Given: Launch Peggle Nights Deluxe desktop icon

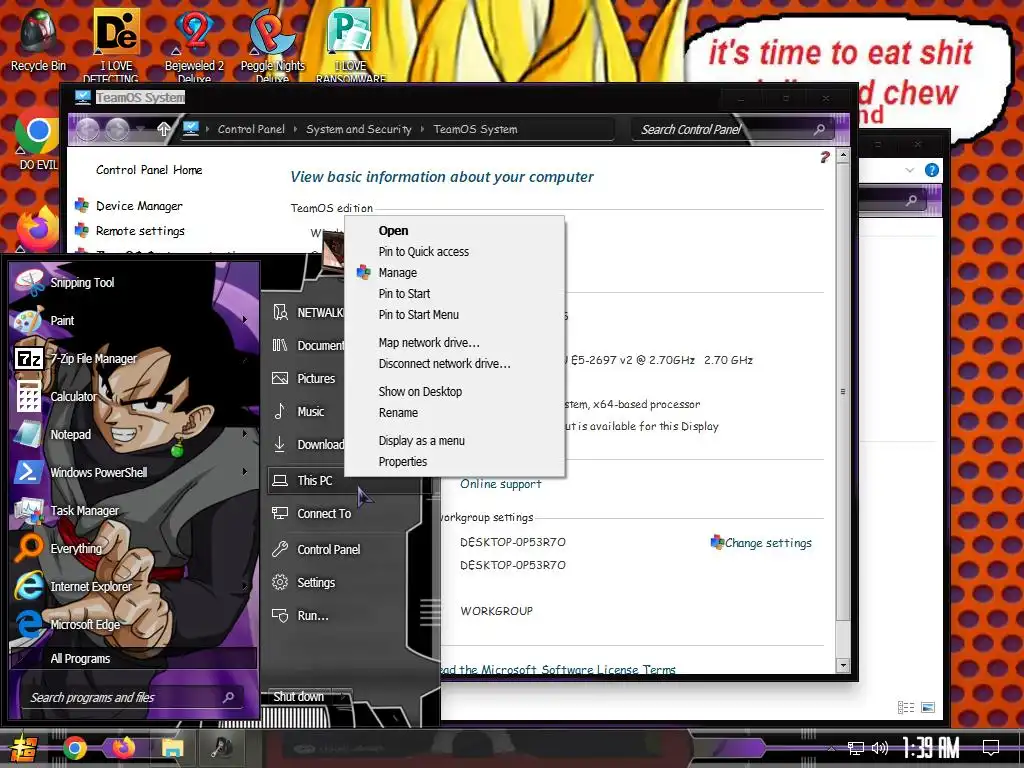Looking at the screenshot, I should coord(272,44).
